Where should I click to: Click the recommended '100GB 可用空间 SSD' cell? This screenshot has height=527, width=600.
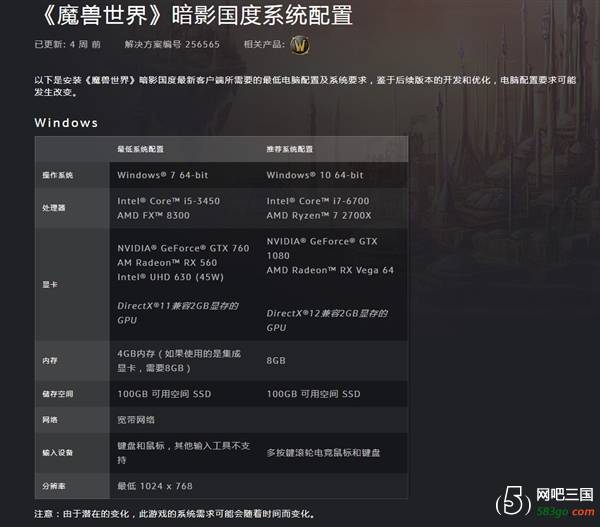tap(313, 394)
